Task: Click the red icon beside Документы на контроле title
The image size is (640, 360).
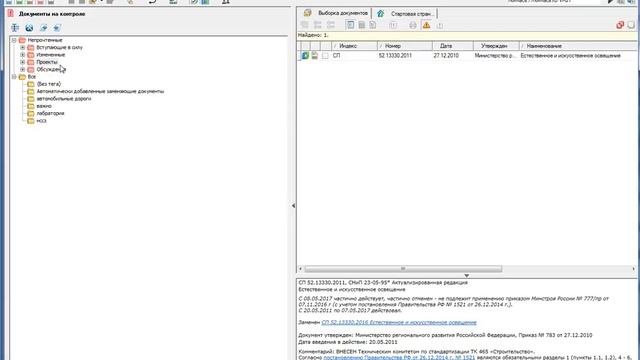Action: (11, 13)
